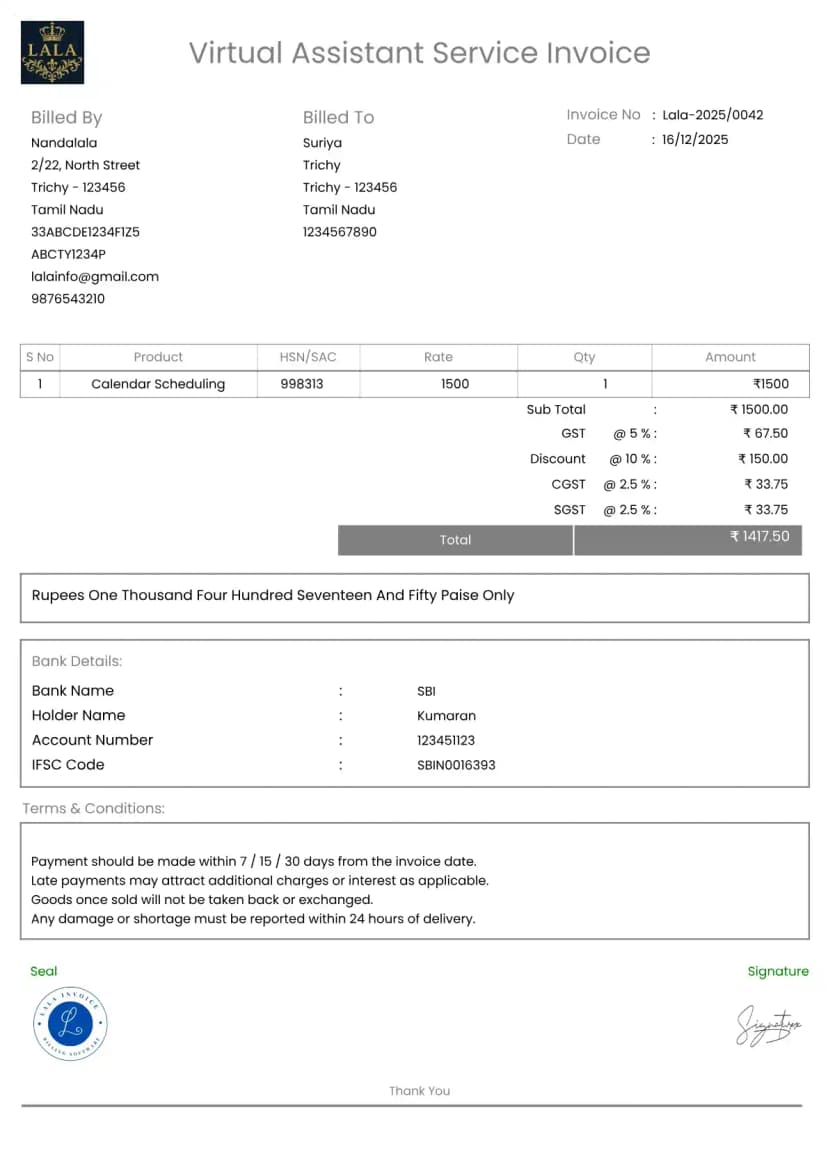Click the Sub Total value '₹ 1500.00'
Image resolution: width=828 pixels, height=1172 pixels.
759,410
